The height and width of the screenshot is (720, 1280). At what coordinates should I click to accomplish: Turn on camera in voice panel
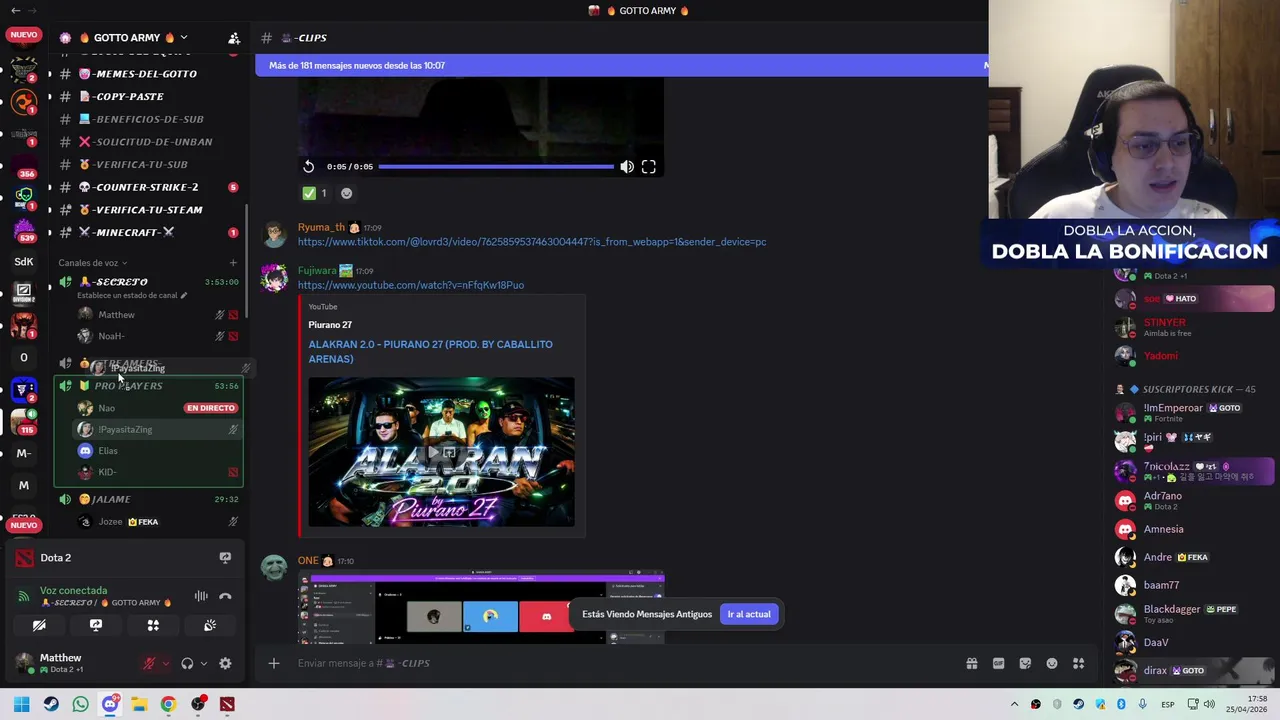tap(39, 625)
